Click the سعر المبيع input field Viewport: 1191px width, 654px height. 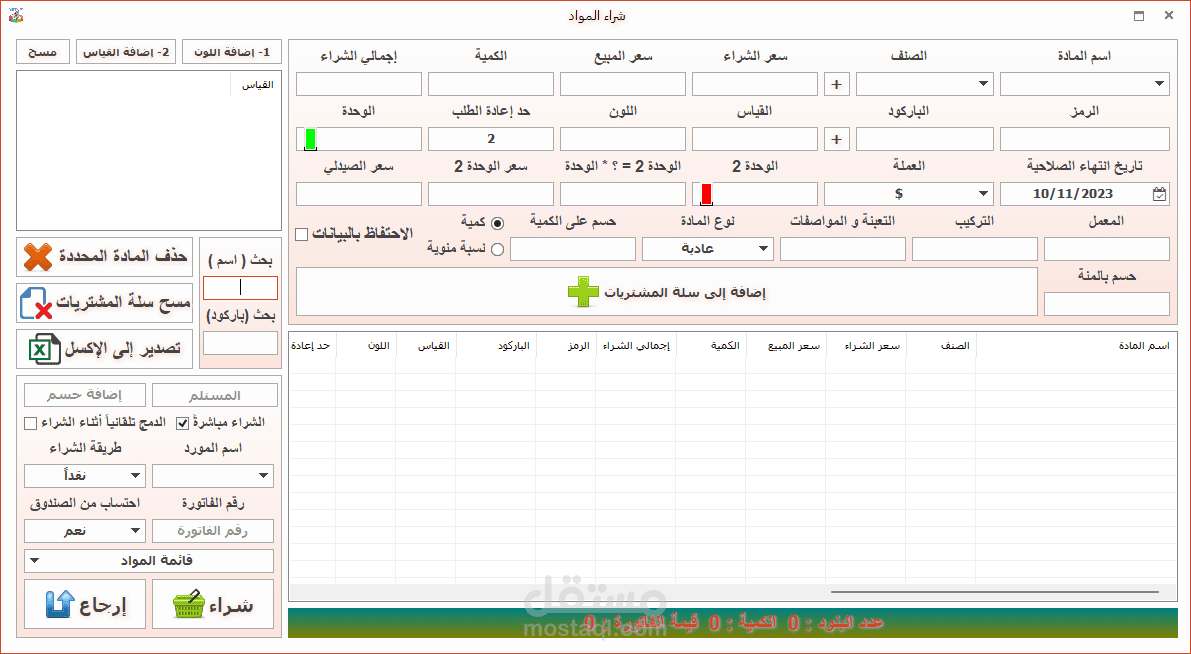pyautogui.click(x=622, y=84)
